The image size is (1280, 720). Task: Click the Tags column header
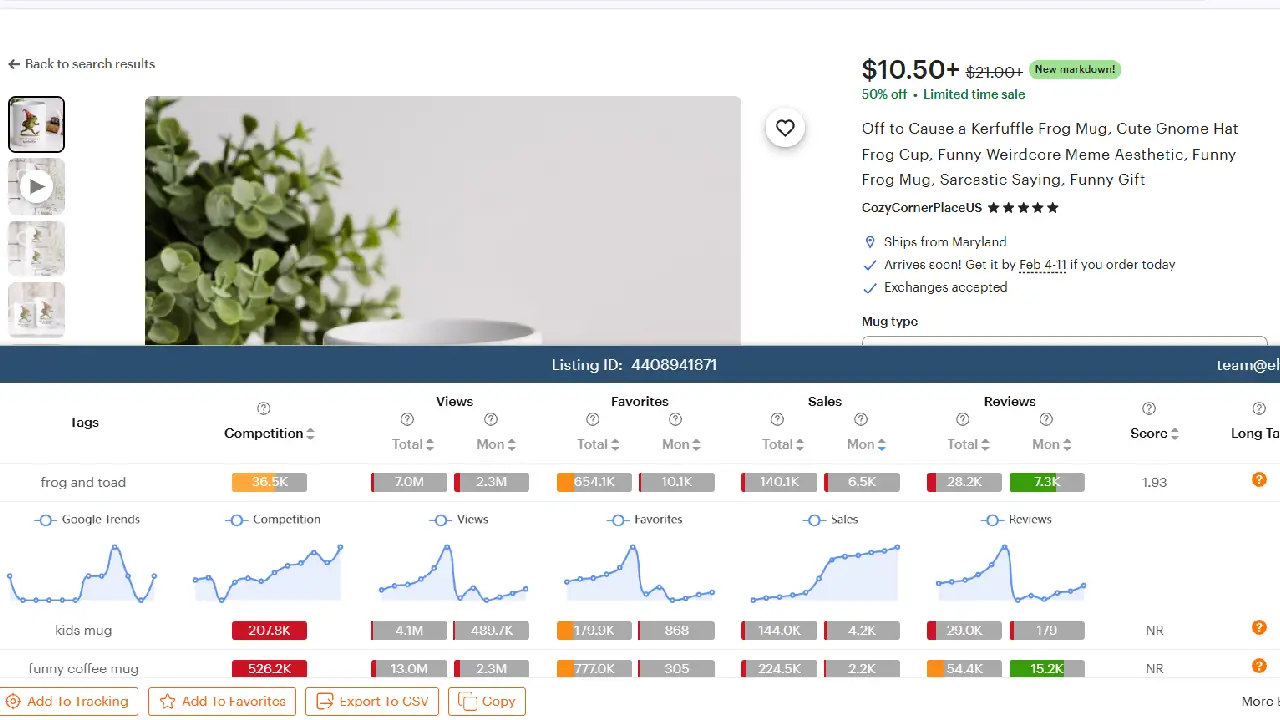(85, 422)
